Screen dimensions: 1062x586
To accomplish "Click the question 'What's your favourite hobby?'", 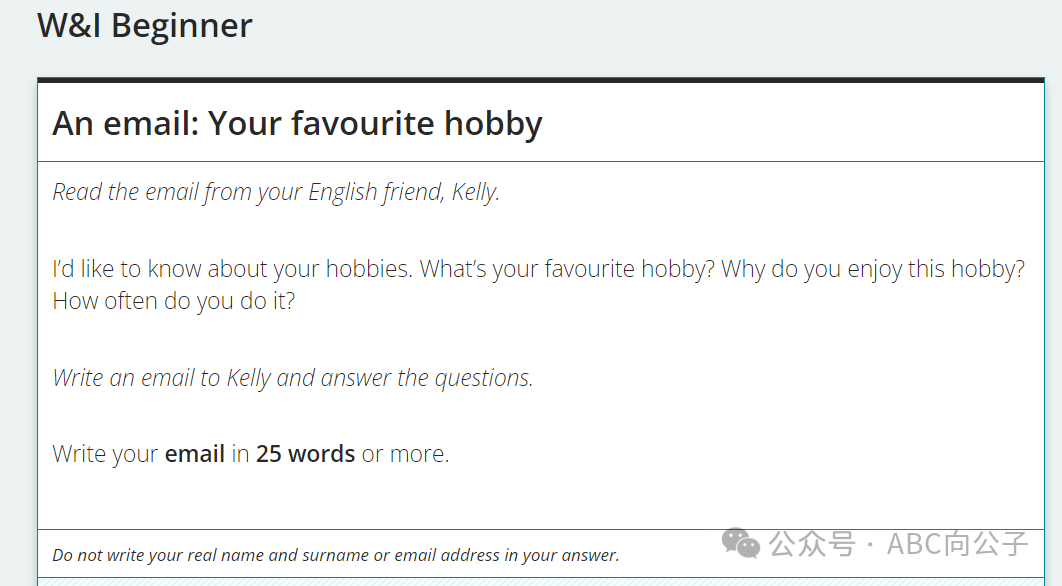I will coord(567,269).
